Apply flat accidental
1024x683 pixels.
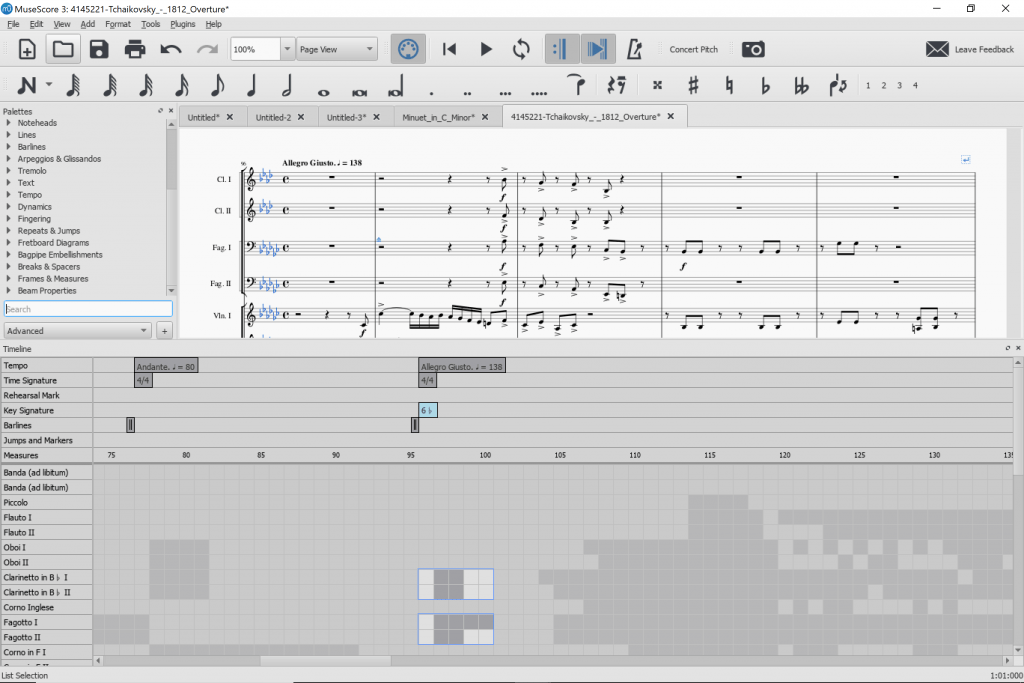pyautogui.click(x=765, y=86)
